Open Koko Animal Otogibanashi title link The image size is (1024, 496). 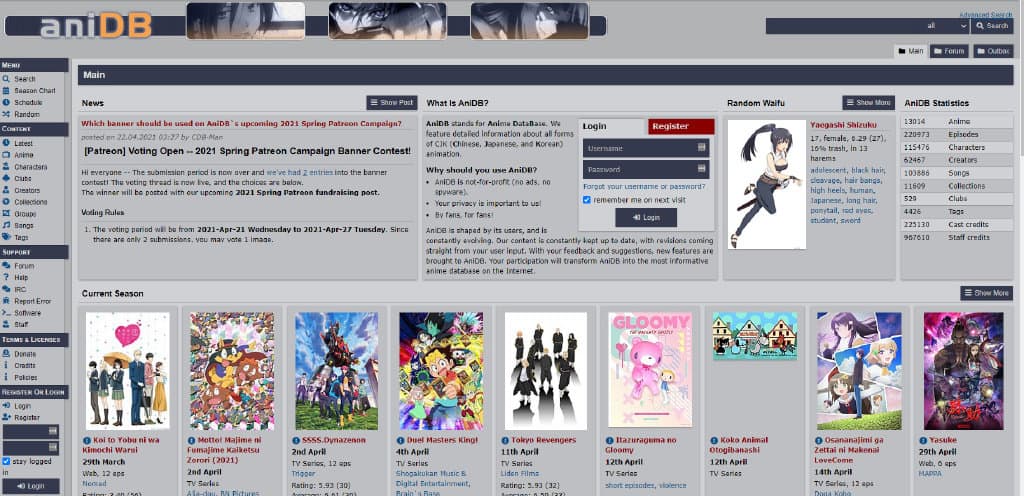point(739,445)
